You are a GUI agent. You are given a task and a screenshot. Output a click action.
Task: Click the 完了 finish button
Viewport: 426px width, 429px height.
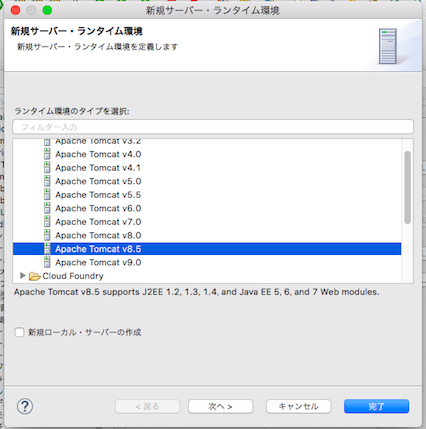click(x=376, y=406)
